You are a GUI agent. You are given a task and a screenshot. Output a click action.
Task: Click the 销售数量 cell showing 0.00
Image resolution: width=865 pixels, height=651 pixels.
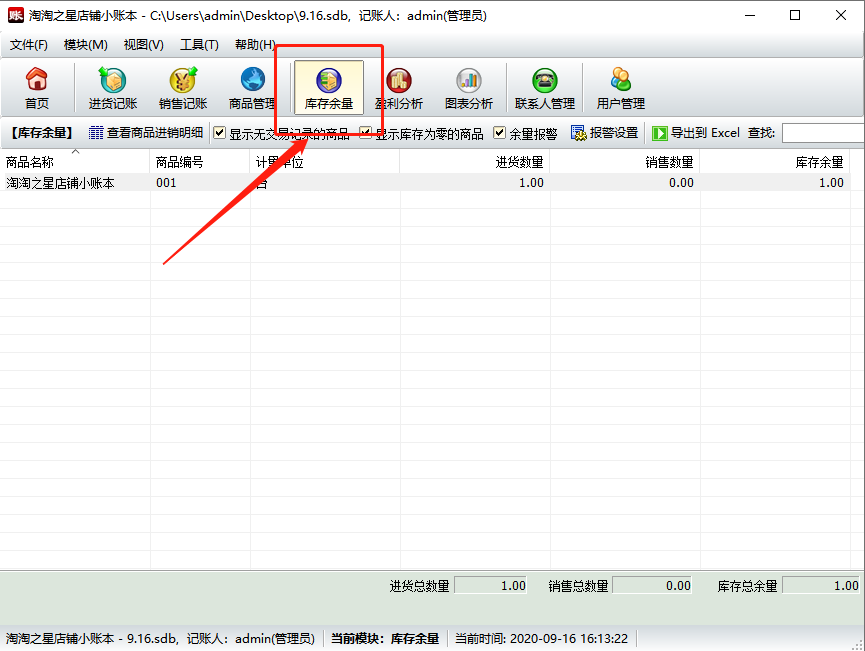pos(625,183)
